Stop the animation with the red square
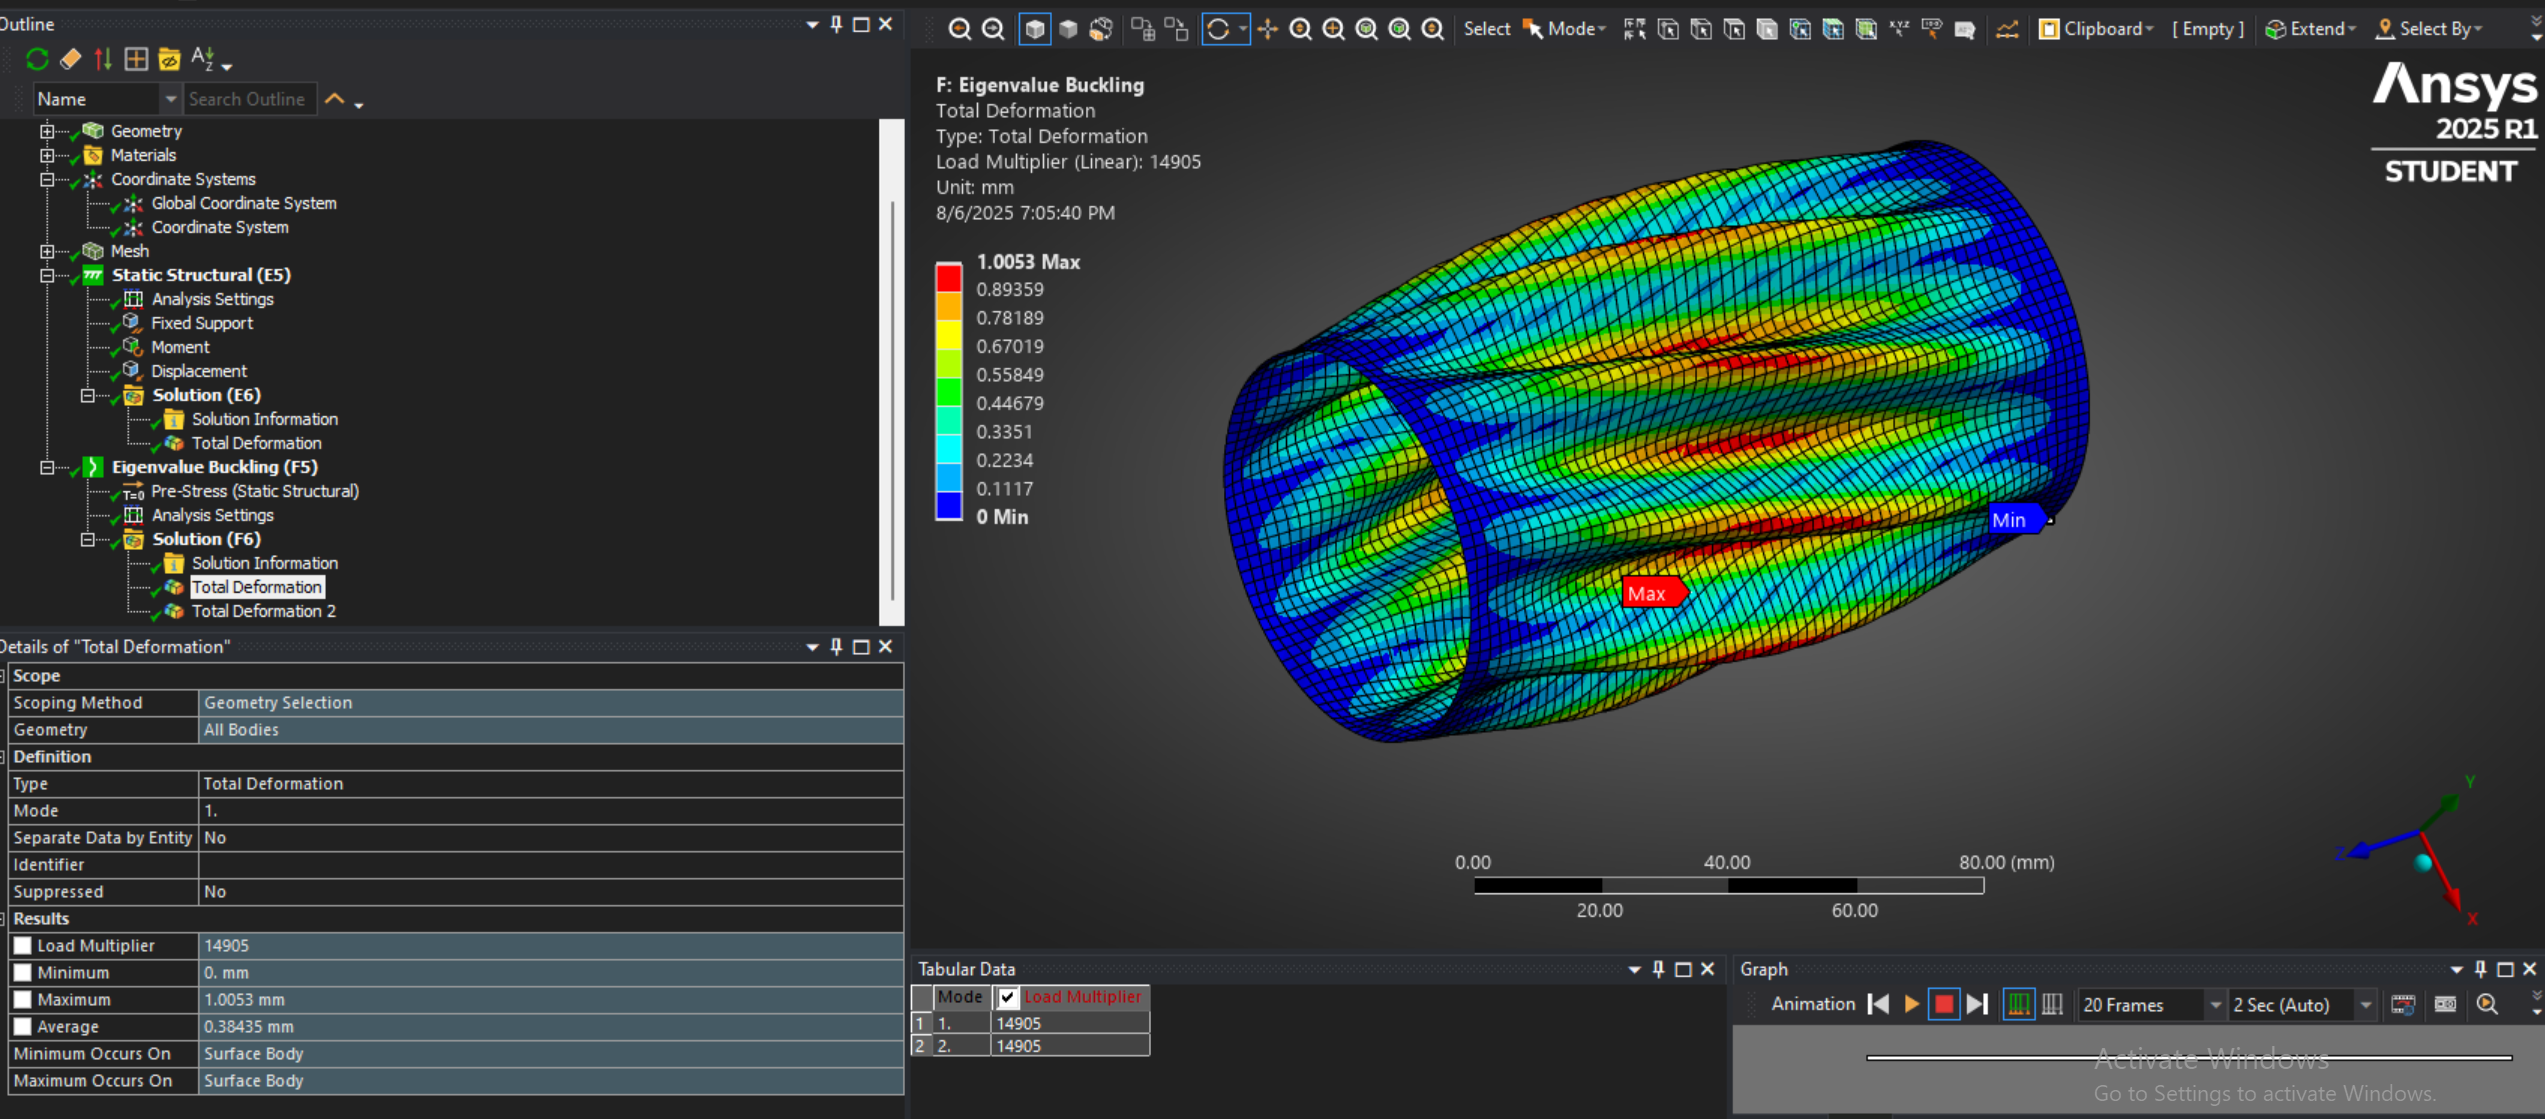 click(1944, 1004)
